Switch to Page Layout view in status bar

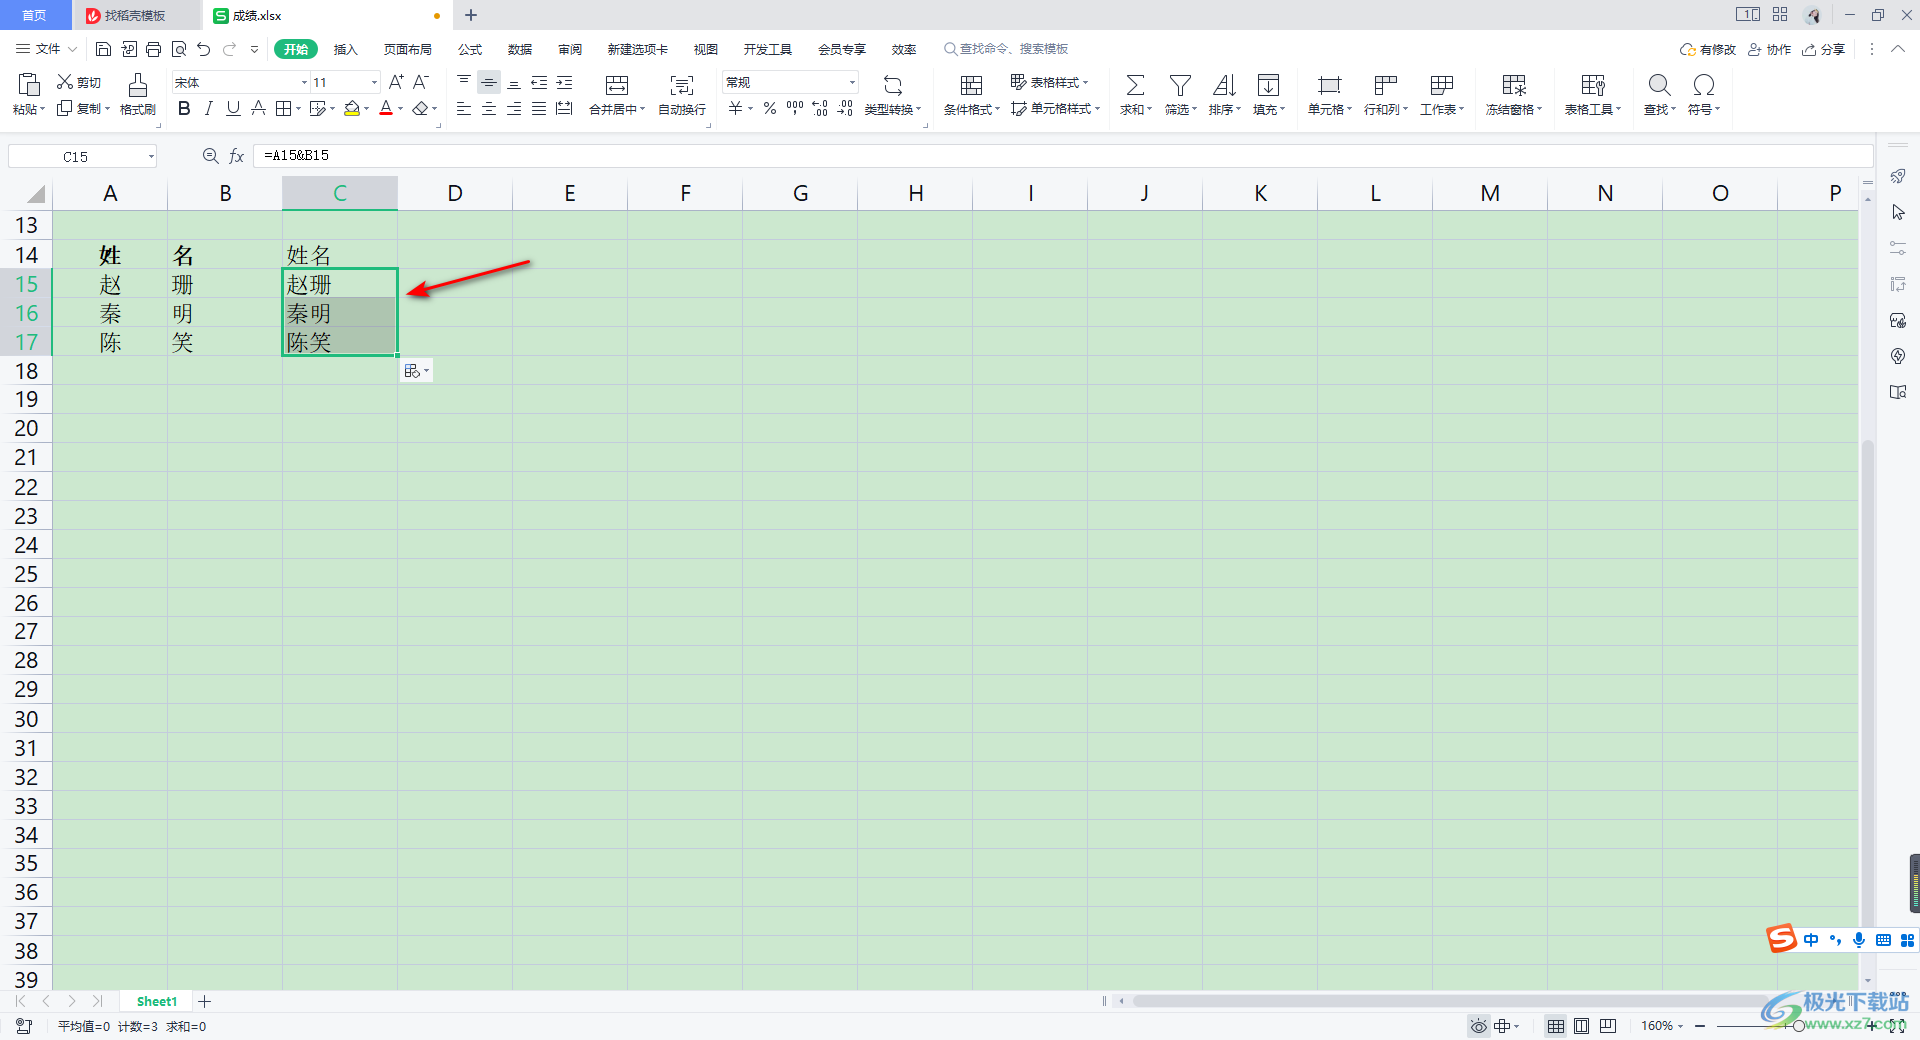pos(1582,1026)
